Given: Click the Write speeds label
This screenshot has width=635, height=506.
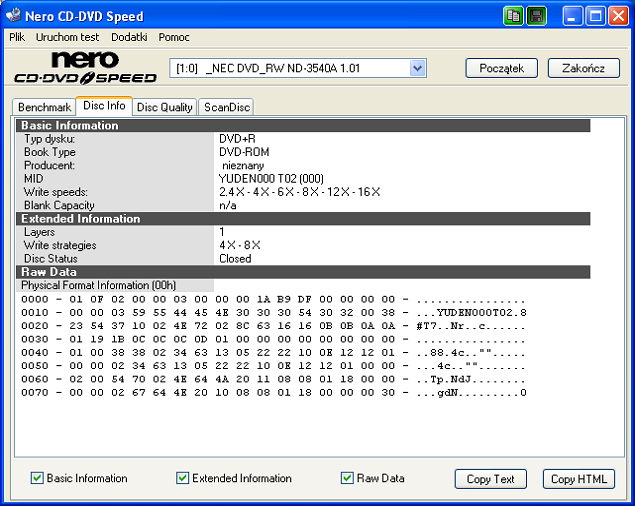Looking at the screenshot, I should click(x=55, y=192).
